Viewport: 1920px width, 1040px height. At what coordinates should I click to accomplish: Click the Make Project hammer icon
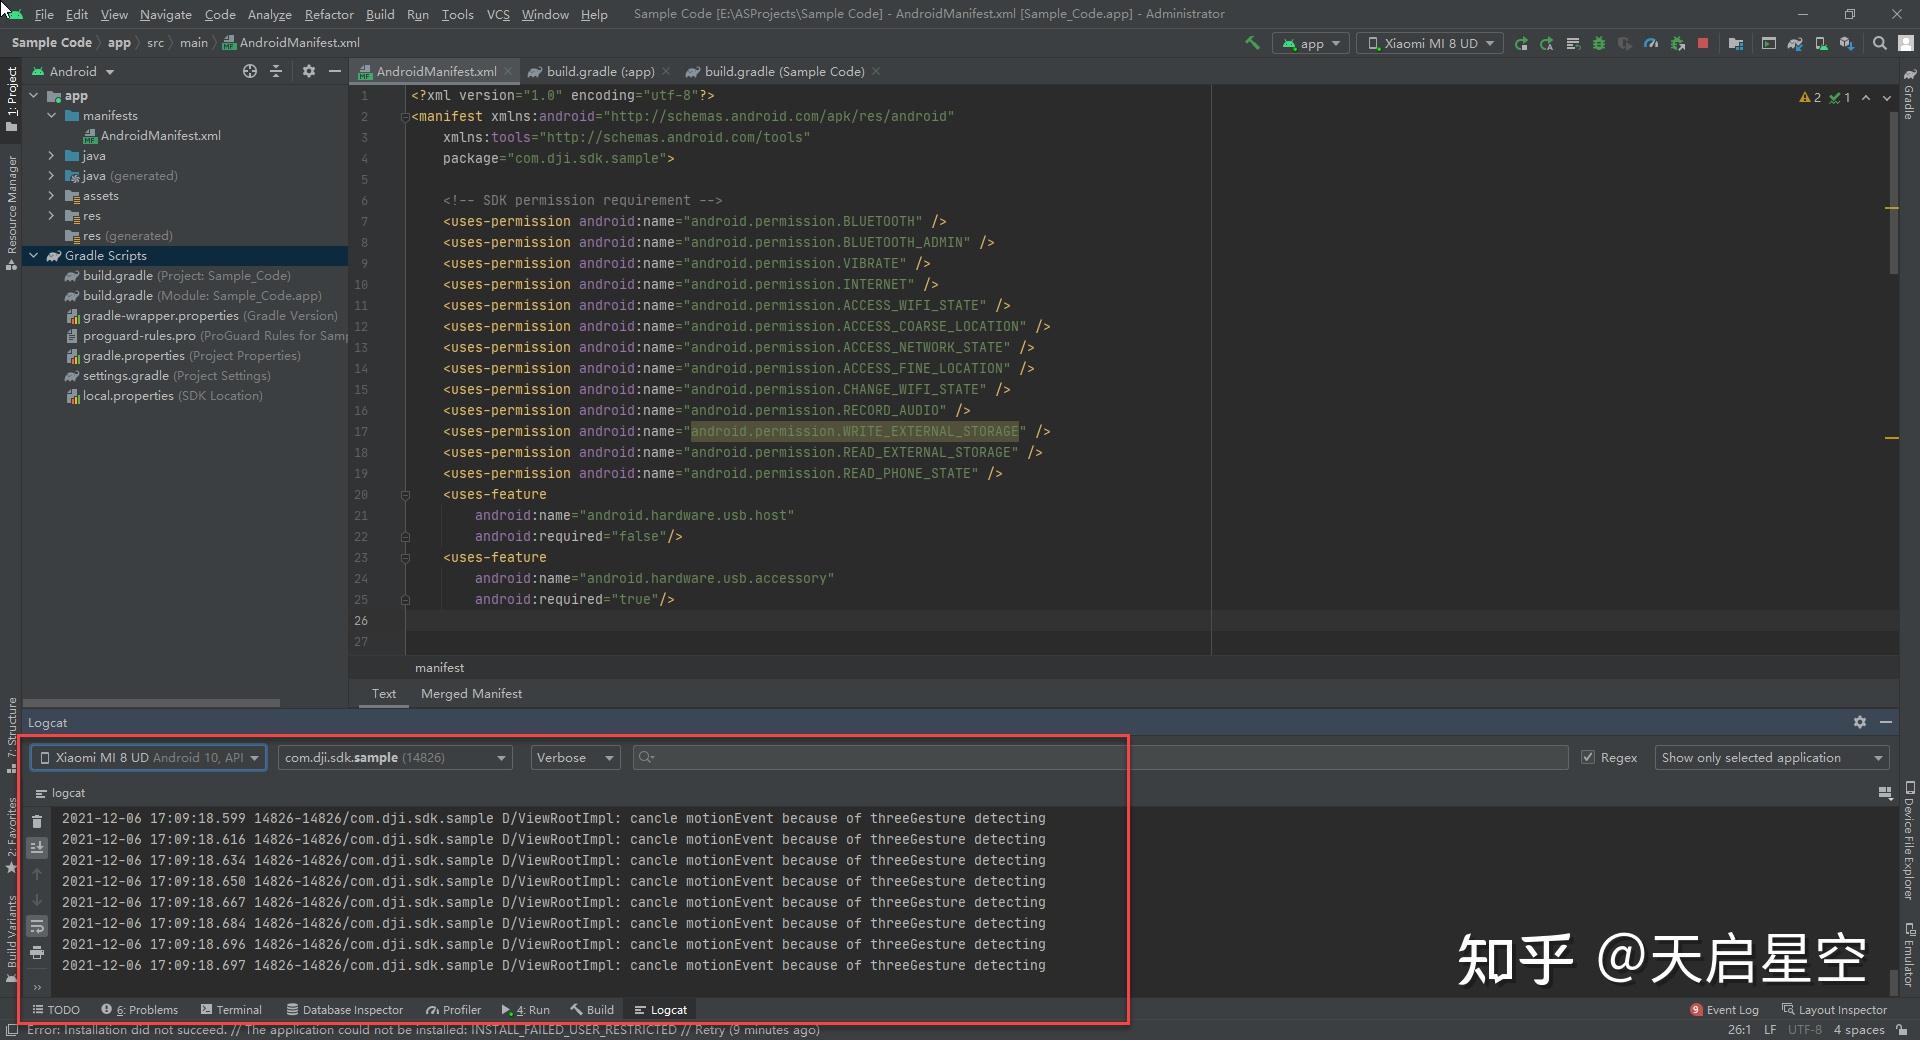click(1251, 43)
